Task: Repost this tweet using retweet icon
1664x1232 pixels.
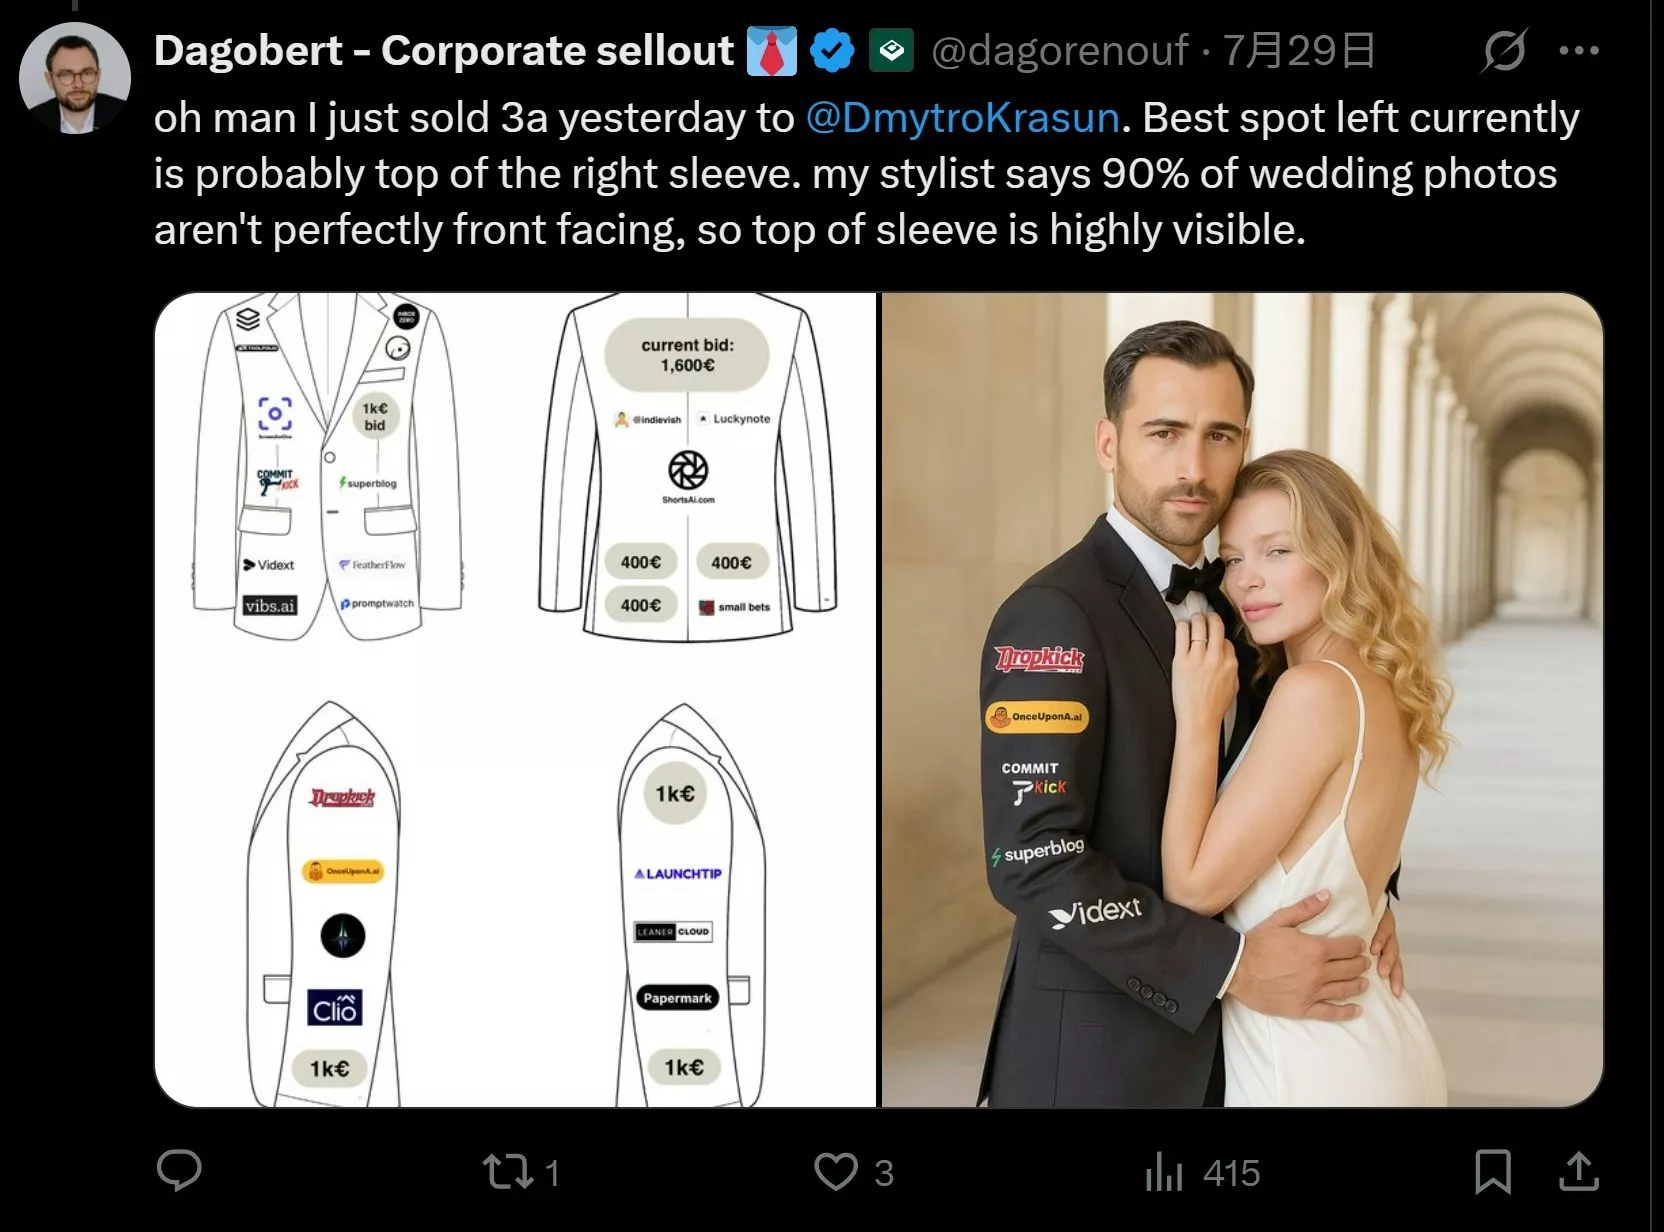Action: pos(509,1172)
